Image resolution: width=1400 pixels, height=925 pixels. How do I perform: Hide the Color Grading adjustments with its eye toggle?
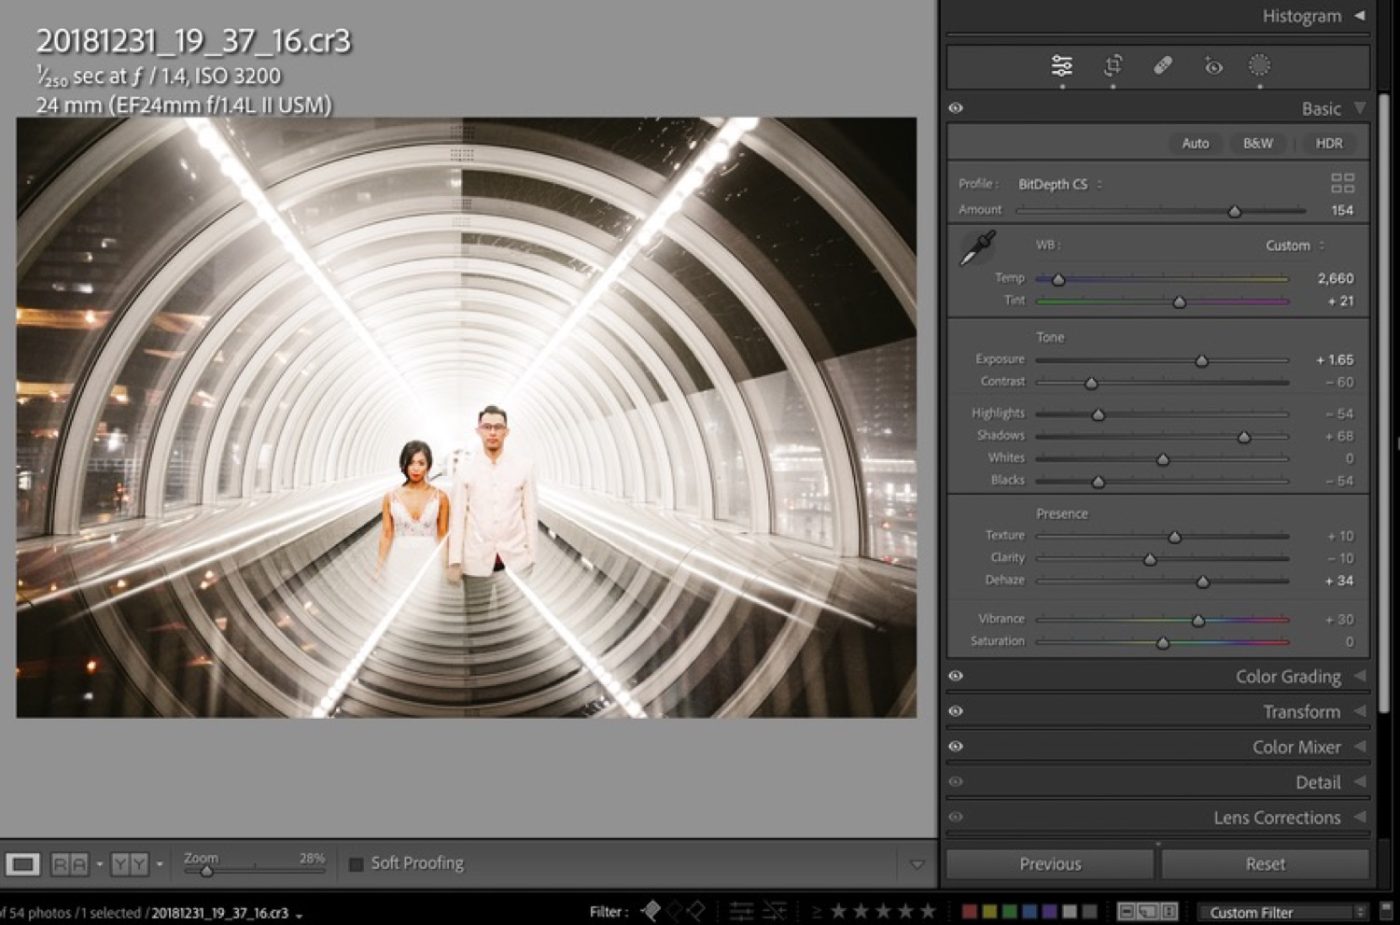click(956, 676)
